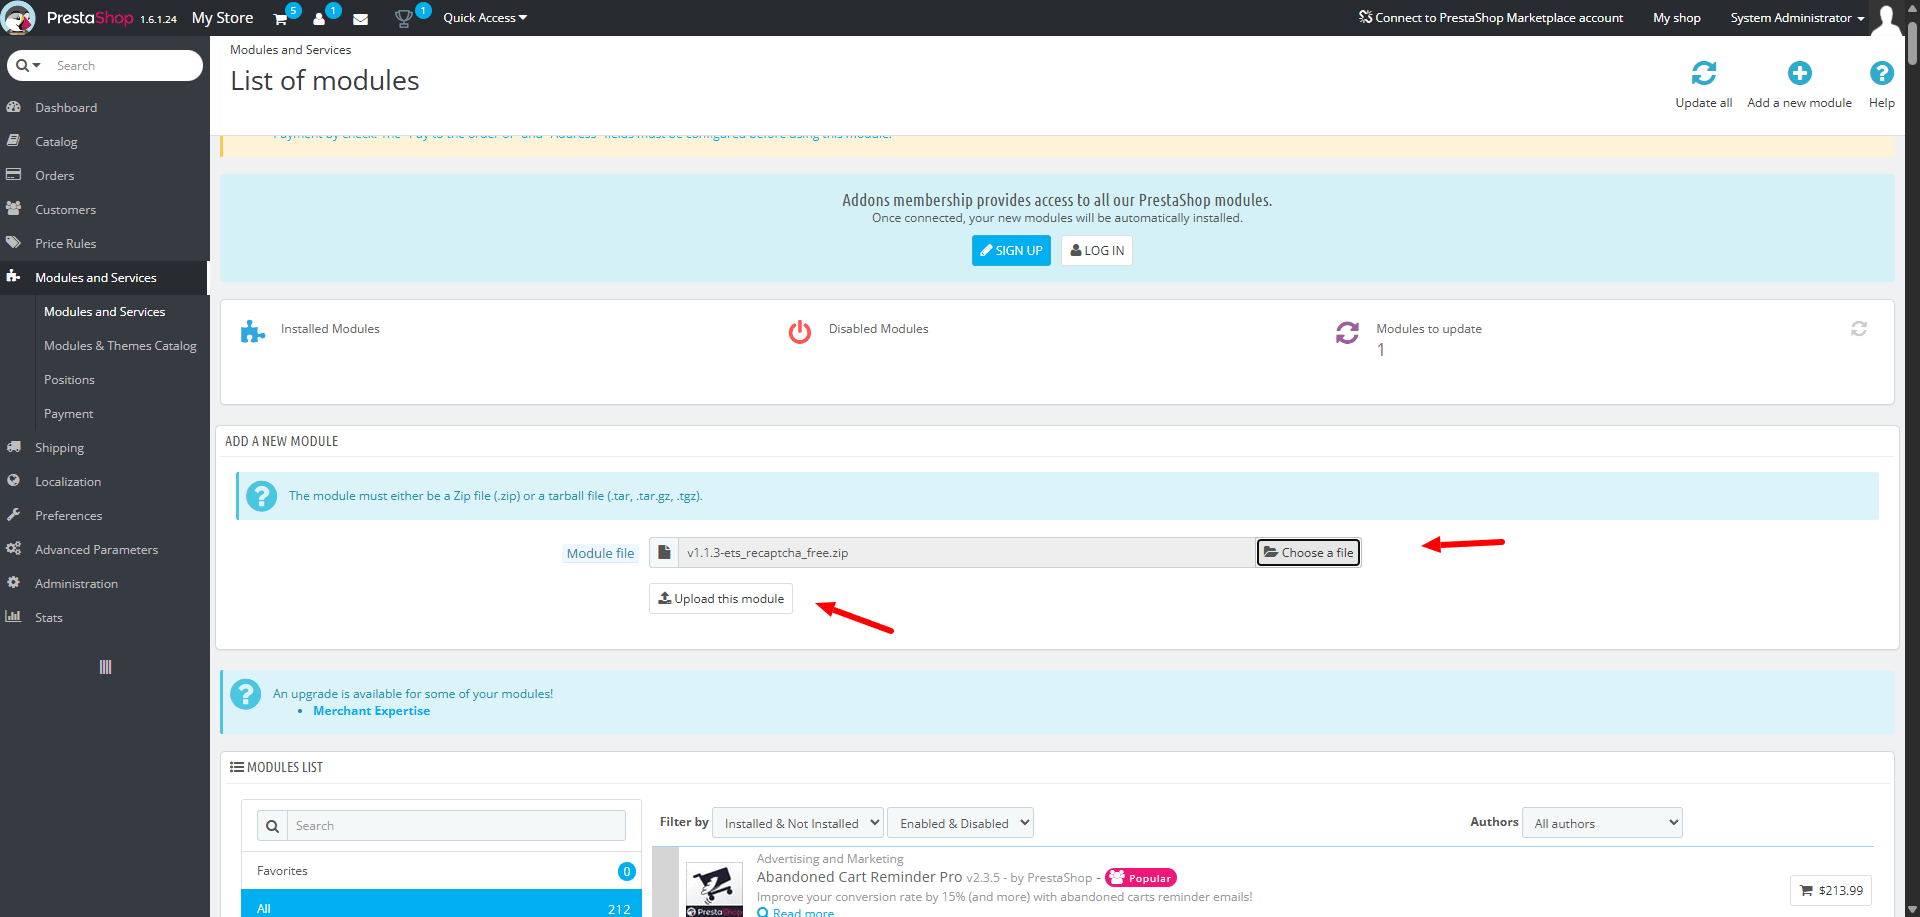1920x917 pixels.
Task: Open Payment submenu item
Action: point(68,414)
